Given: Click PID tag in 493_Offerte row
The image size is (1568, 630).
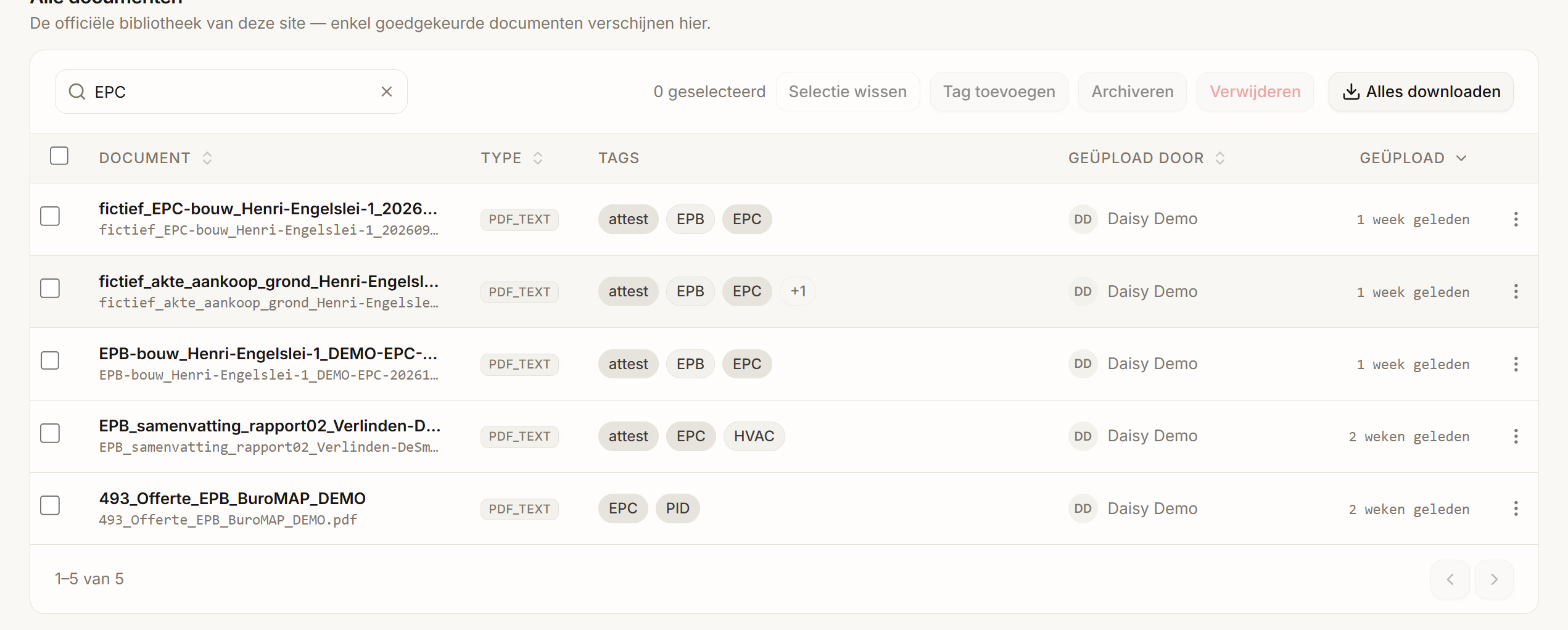Looking at the screenshot, I should [x=678, y=509].
